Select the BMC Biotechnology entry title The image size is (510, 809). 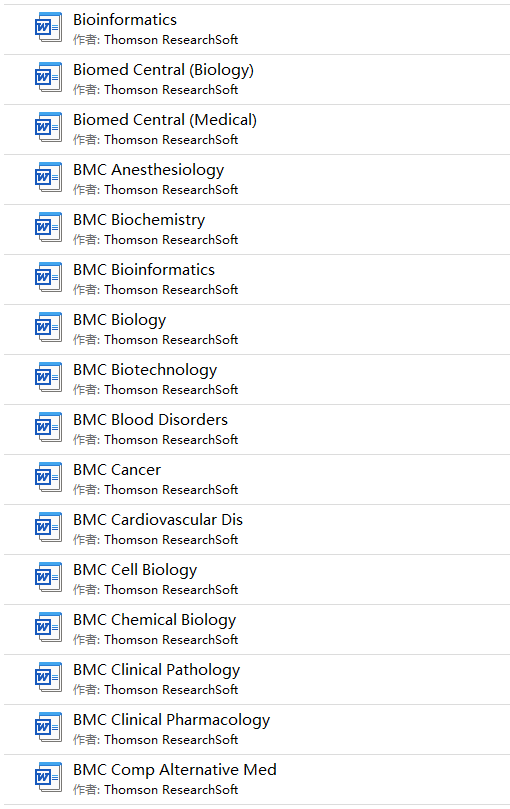(x=145, y=370)
